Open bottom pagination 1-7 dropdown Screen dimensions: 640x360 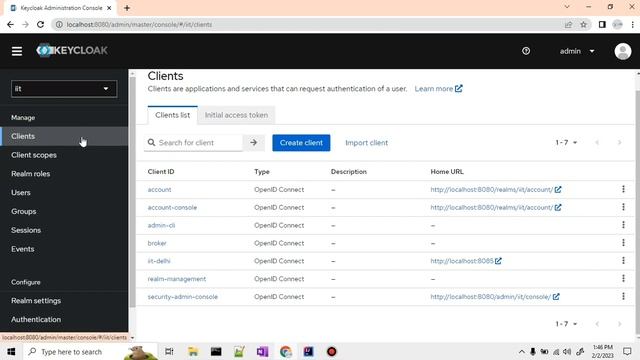click(566, 324)
